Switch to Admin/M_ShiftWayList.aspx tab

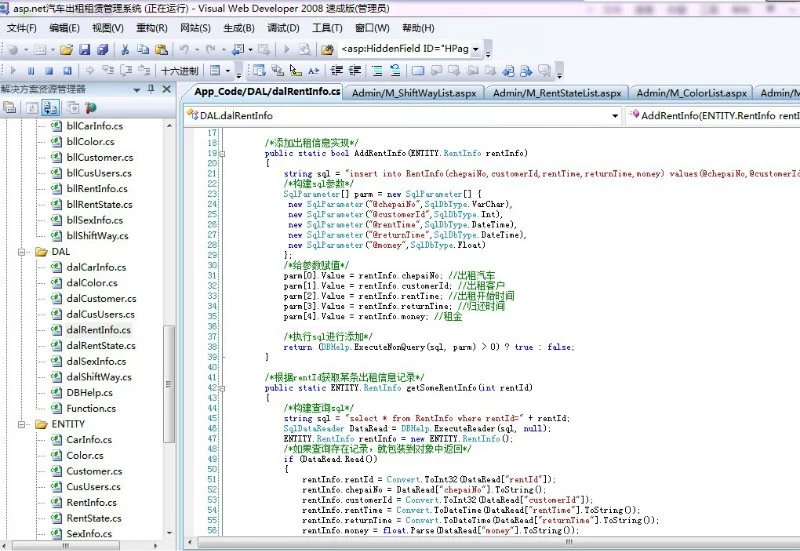[414, 93]
